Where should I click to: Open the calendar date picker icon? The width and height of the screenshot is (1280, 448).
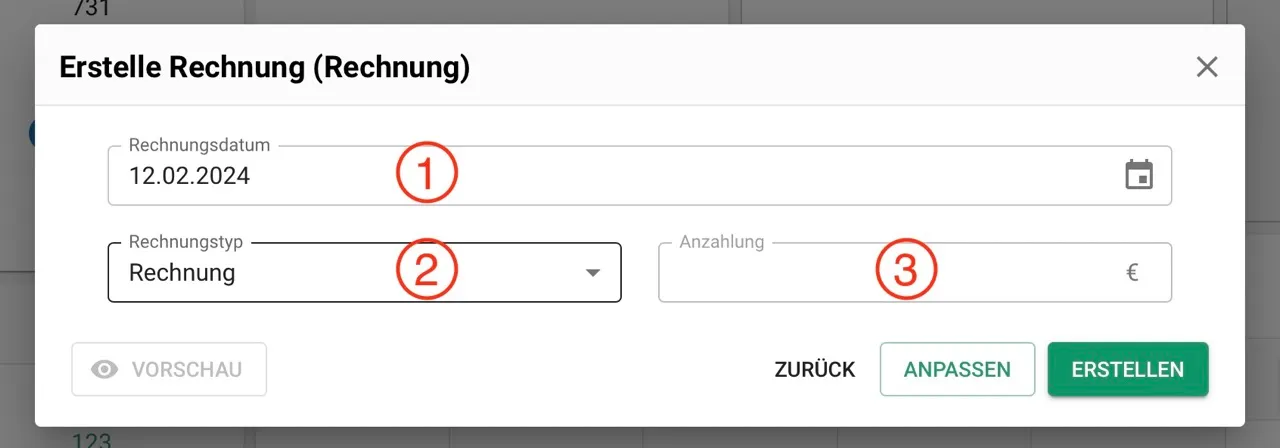click(x=1139, y=175)
